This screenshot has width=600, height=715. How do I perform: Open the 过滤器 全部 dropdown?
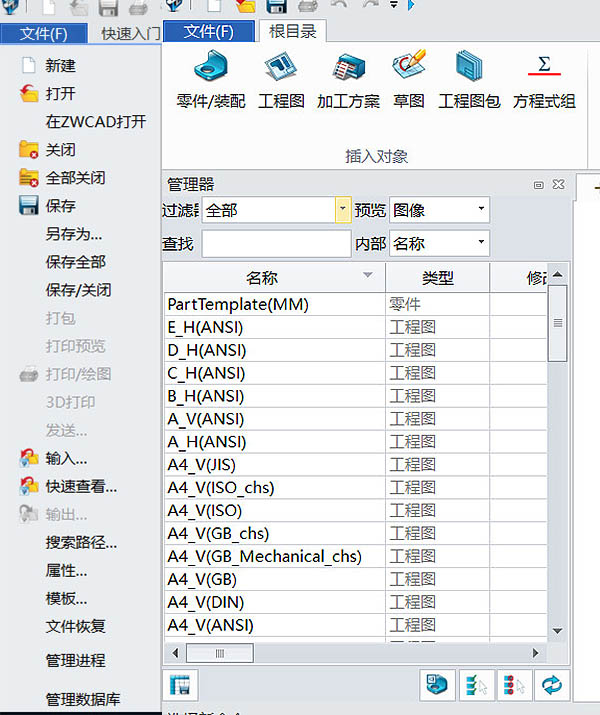[343, 210]
